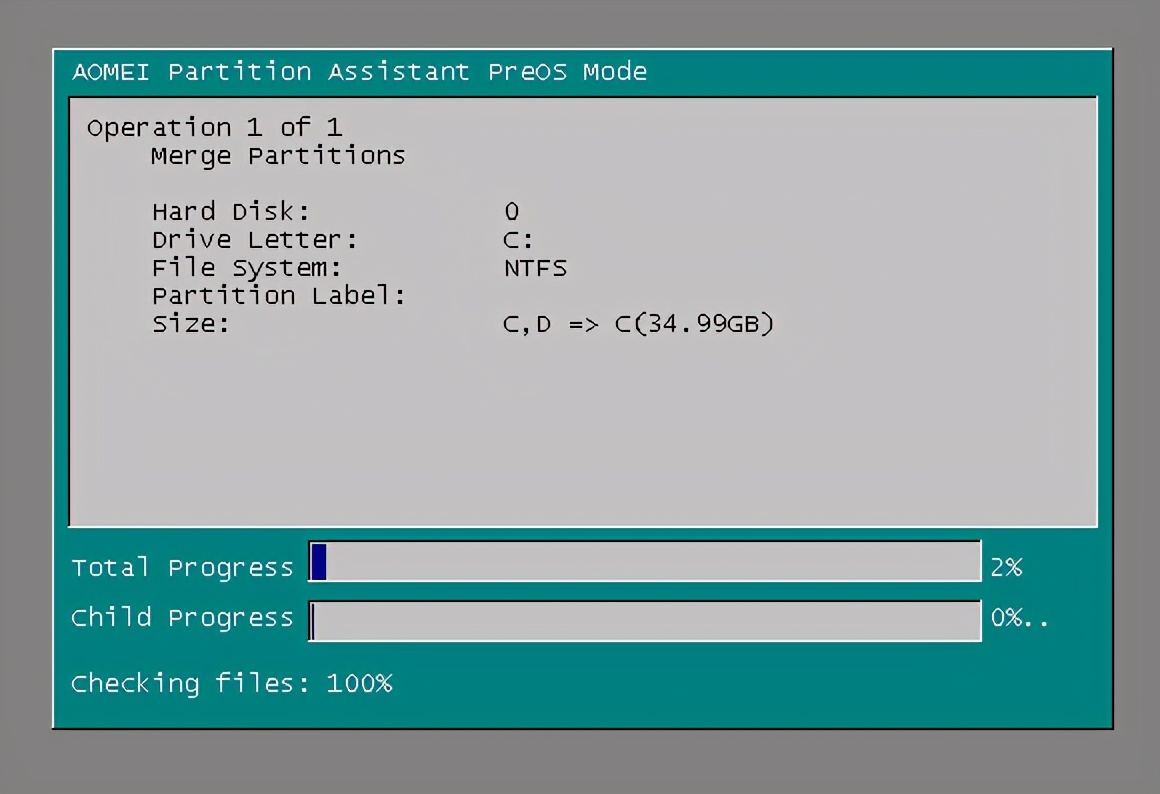Click the 'C,D => C(34.99GB)' size value

point(638,324)
